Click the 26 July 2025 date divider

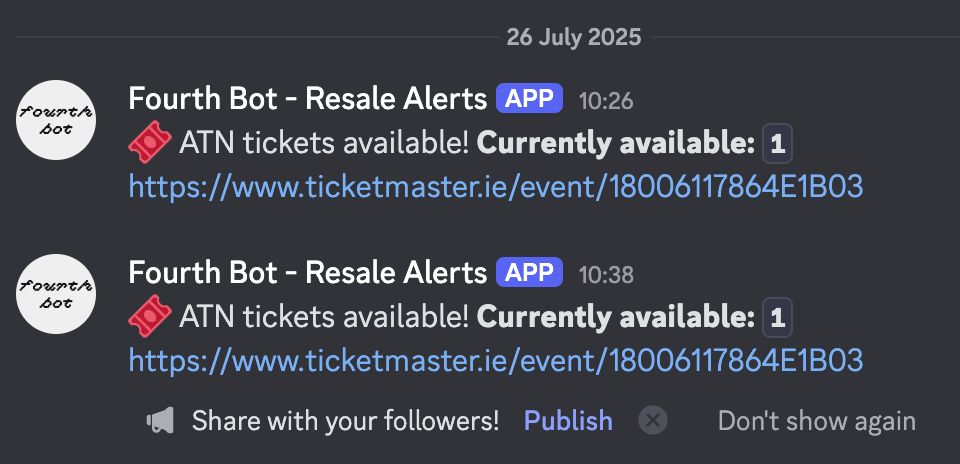(x=574, y=37)
